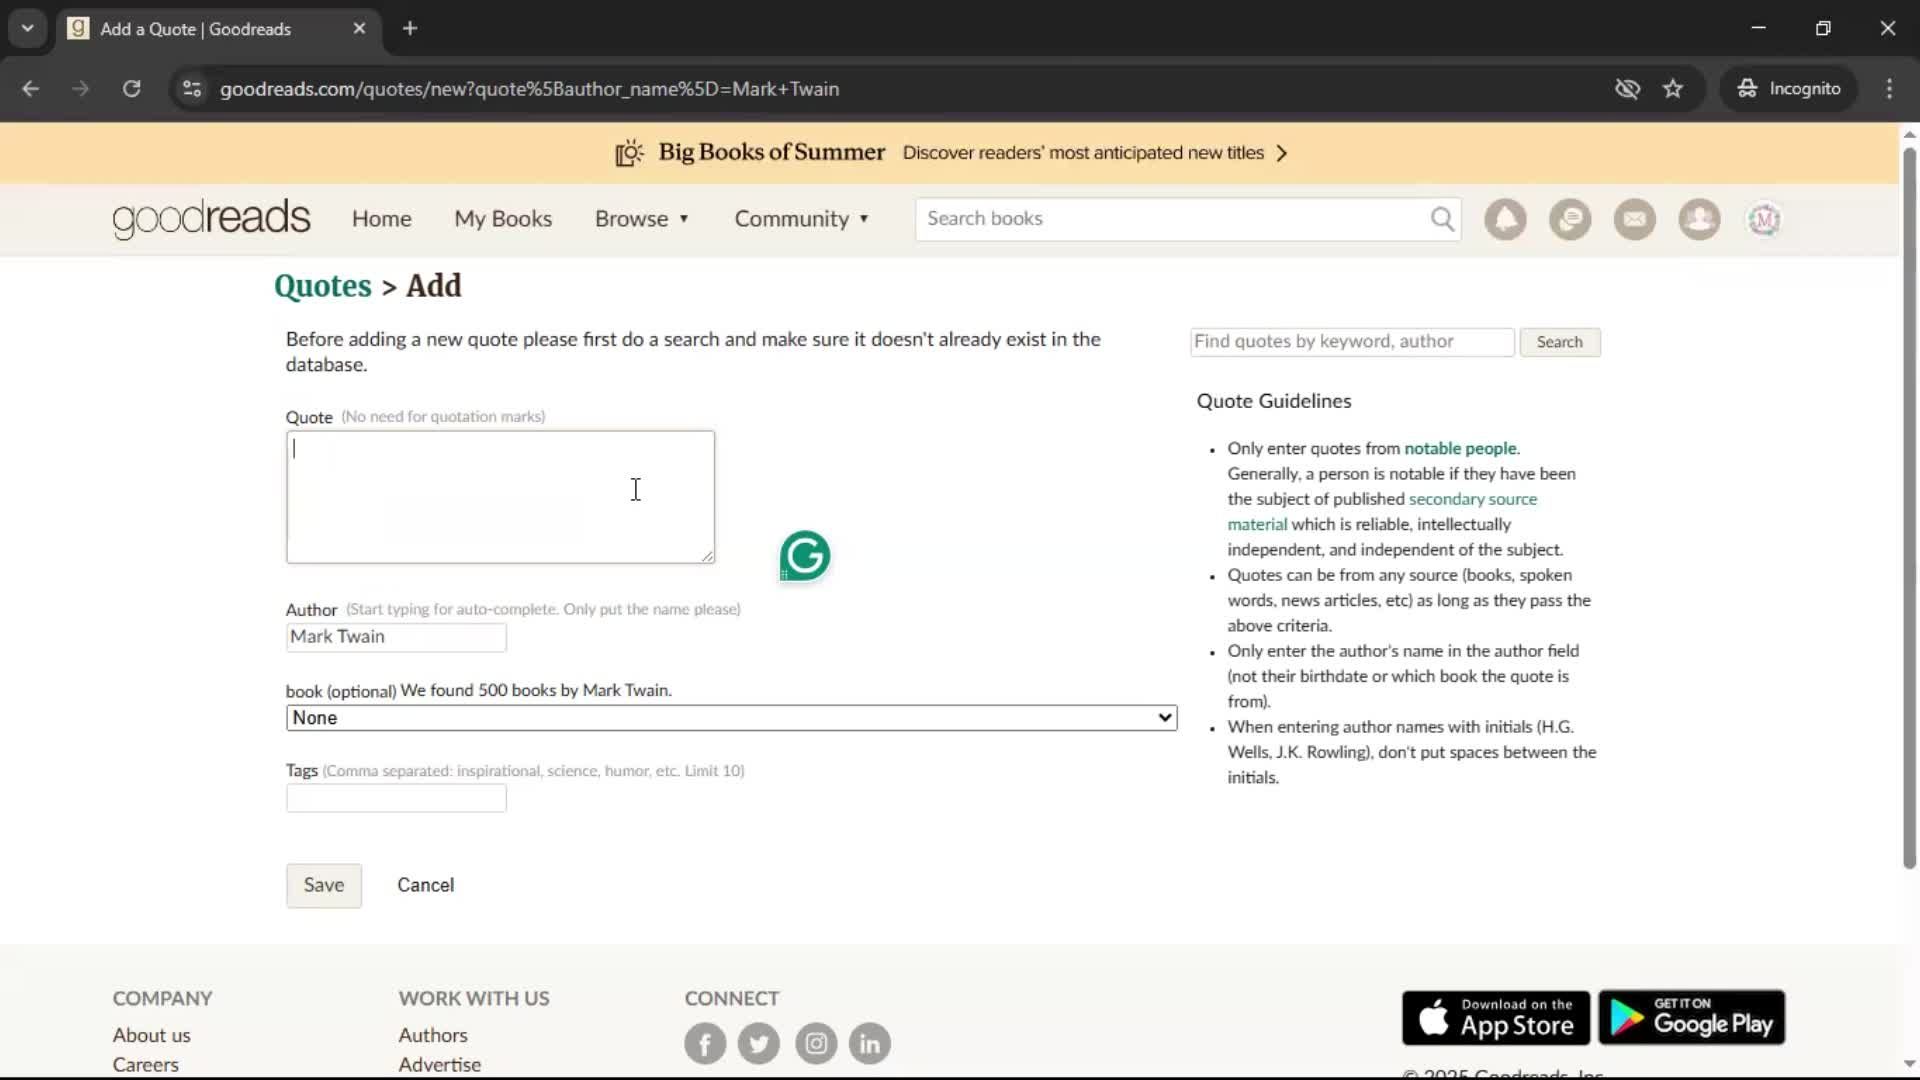Click the Quotes breadcrumb link
Viewport: 1920px width, 1080px height.
tap(323, 286)
